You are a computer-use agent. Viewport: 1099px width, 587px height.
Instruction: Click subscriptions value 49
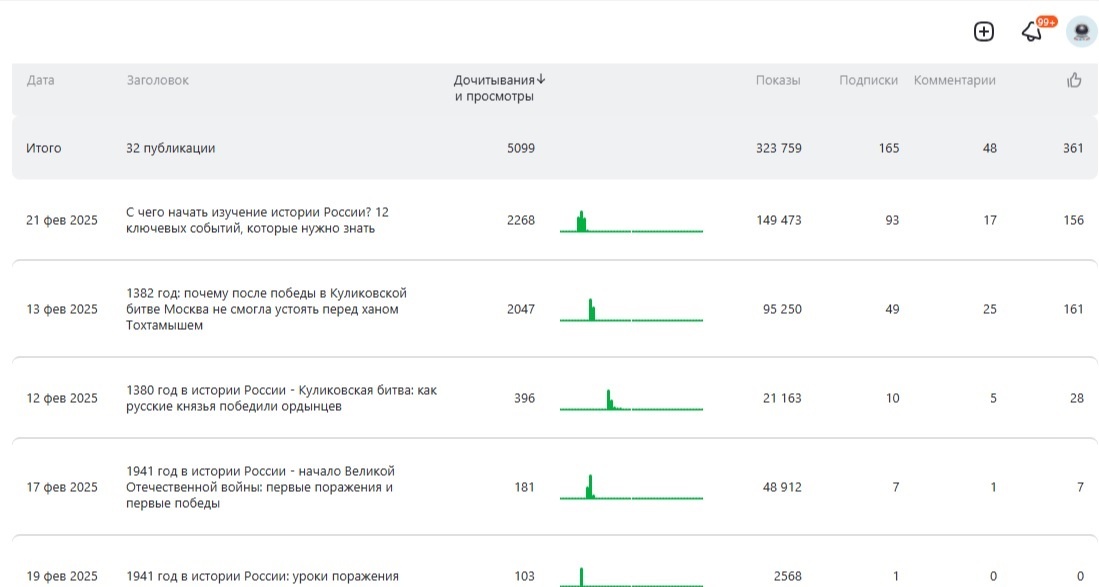892,309
